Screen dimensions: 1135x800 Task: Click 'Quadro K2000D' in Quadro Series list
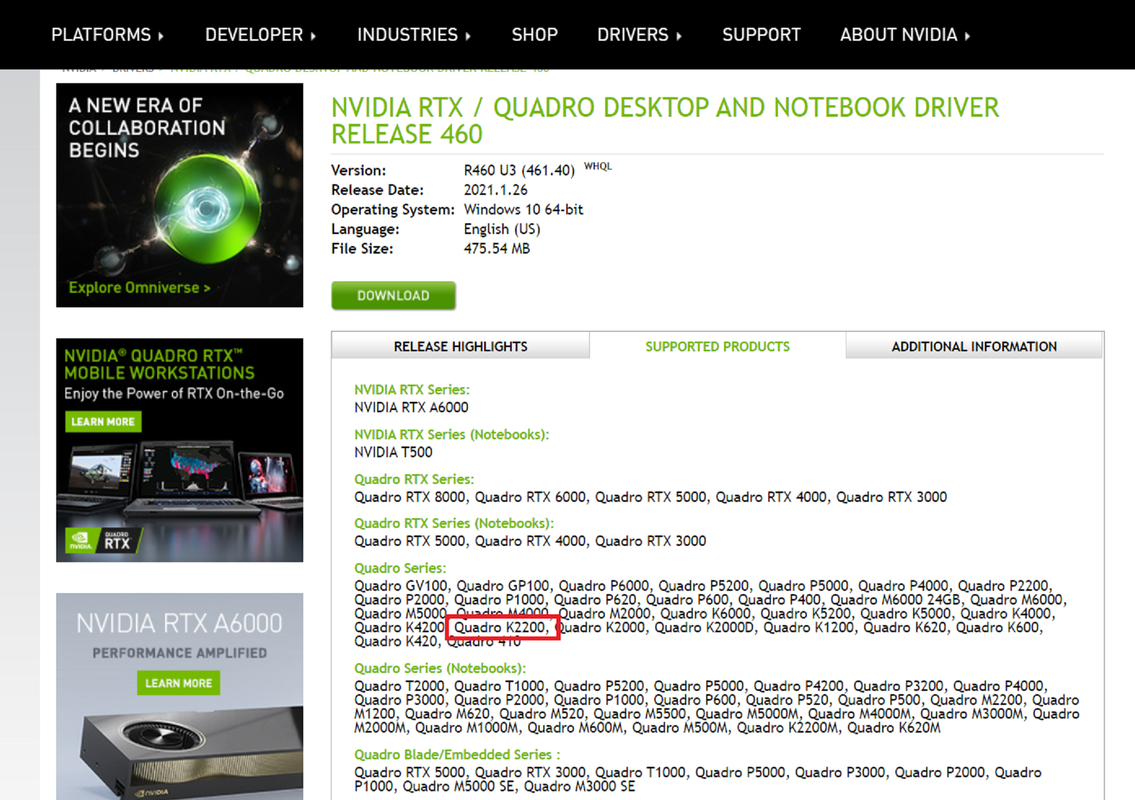click(x=704, y=627)
